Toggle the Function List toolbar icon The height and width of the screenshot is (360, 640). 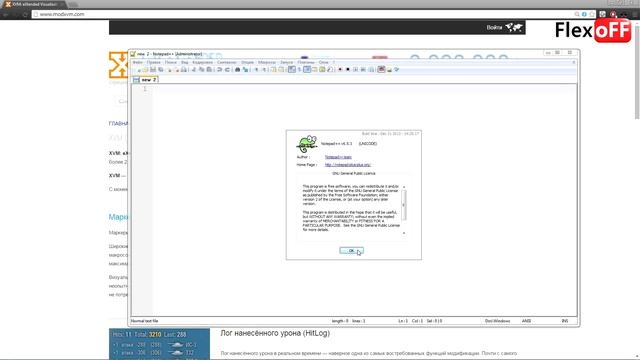[330, 70]
